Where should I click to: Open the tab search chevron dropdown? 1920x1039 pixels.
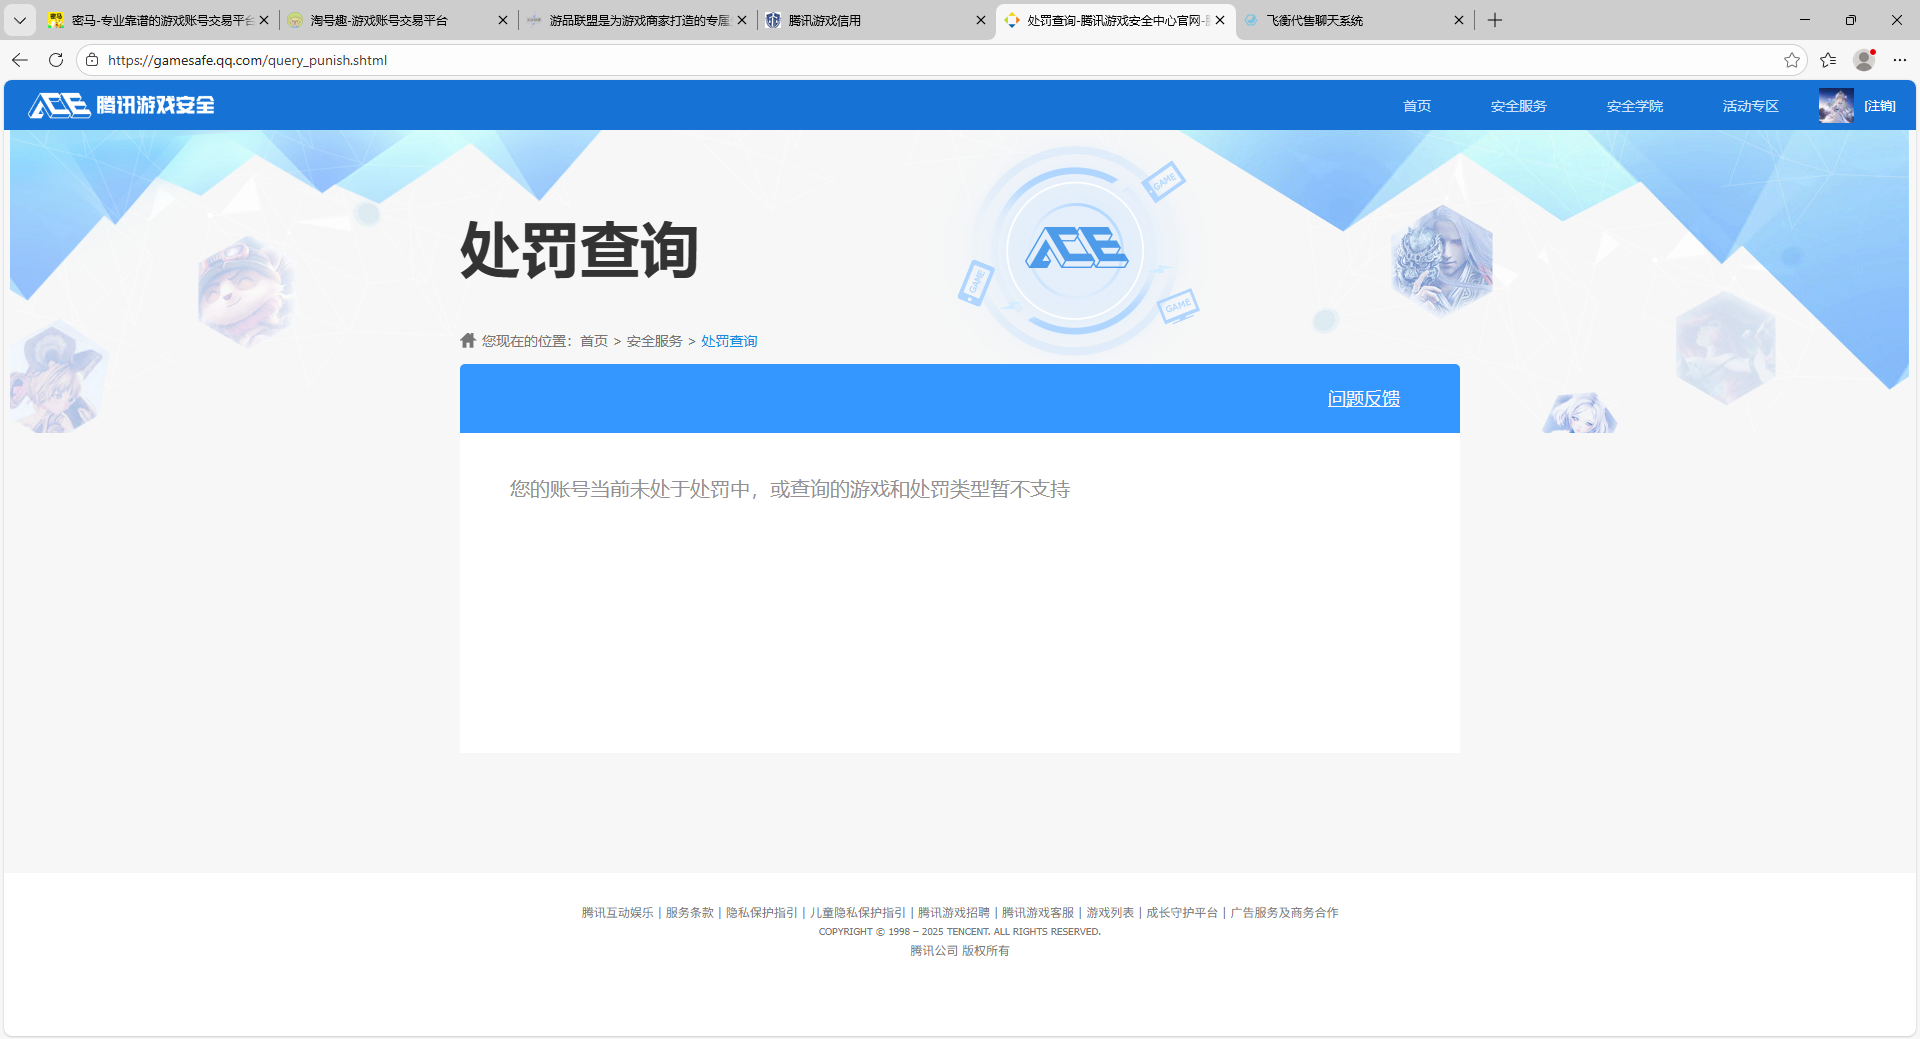[x=19, y=20]
